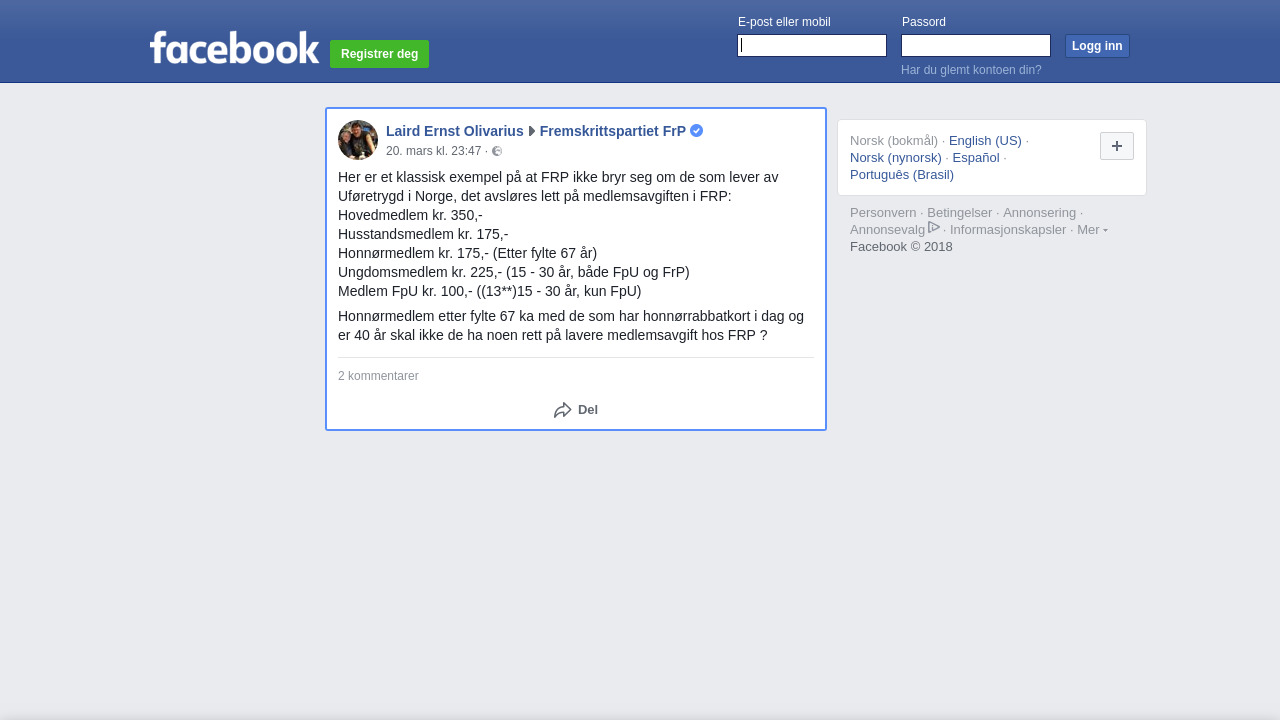Click the E-post eller mobil field
Image resolution: width=1280 pixels, height=720 pixels.
[812, 46]
